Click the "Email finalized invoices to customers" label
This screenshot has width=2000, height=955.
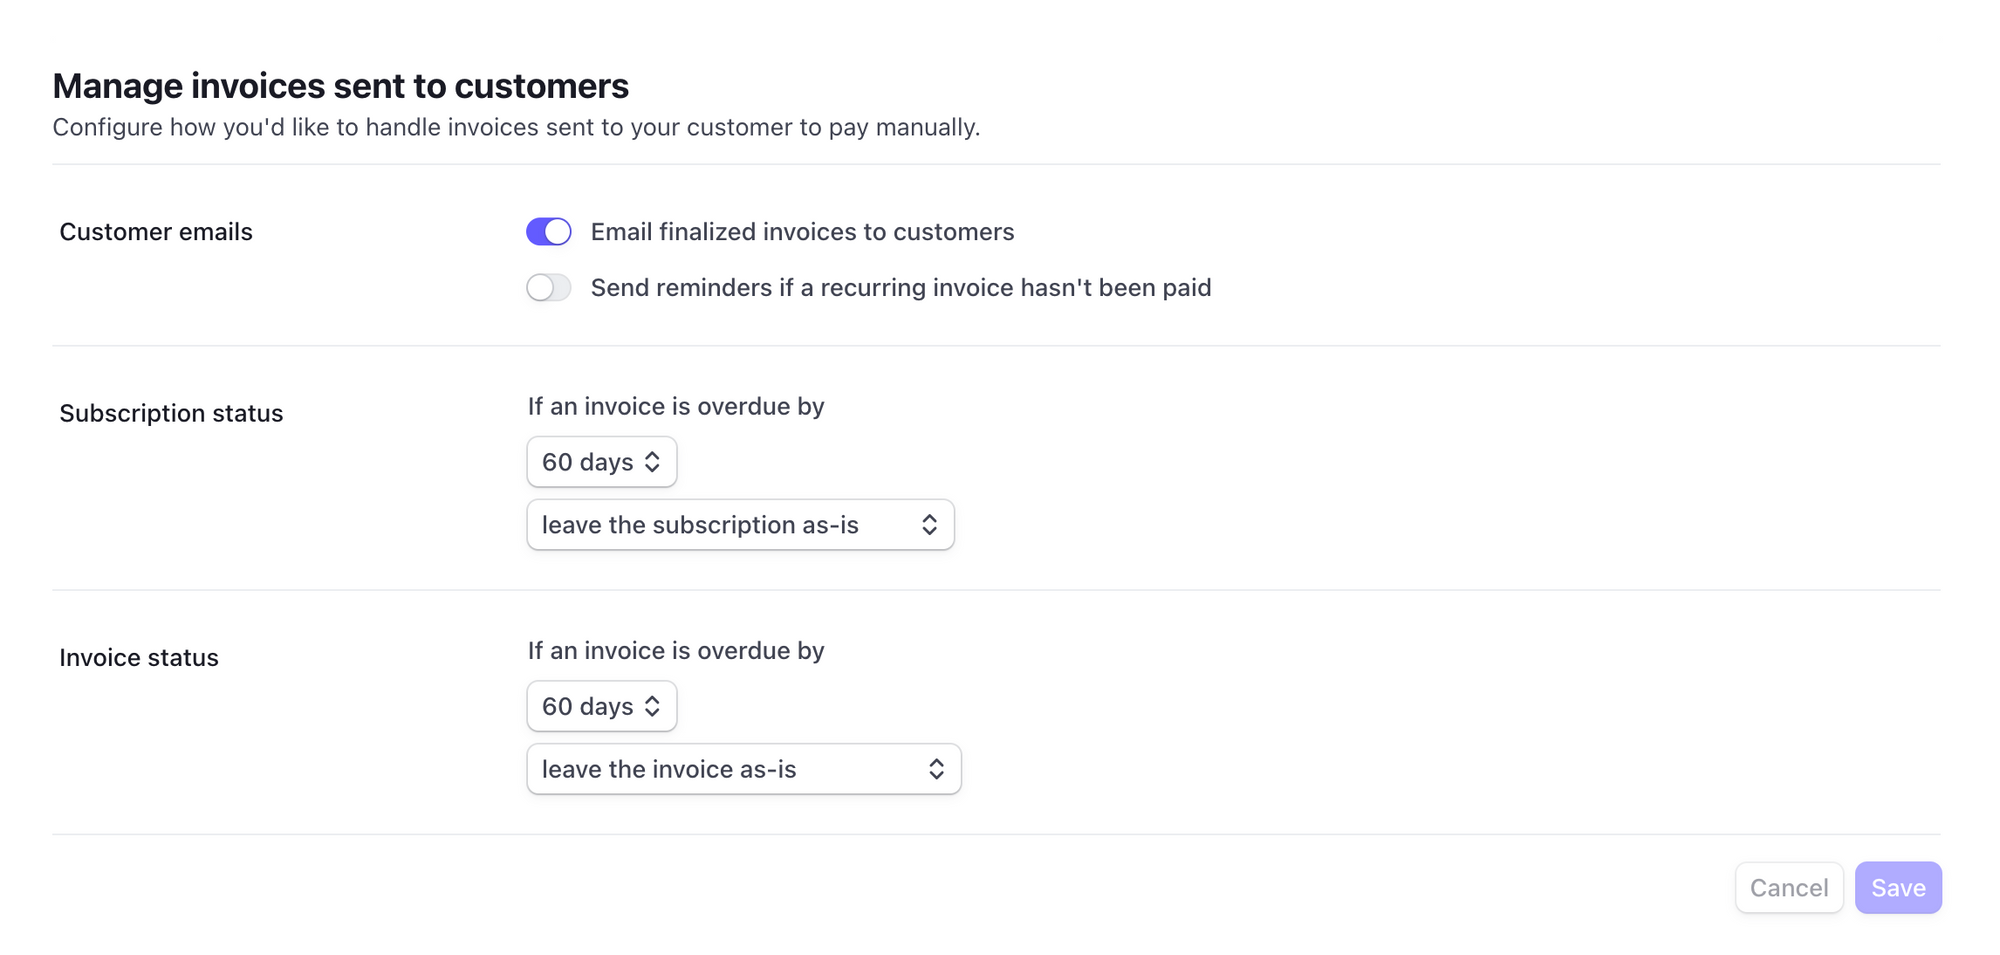(802, 232)
